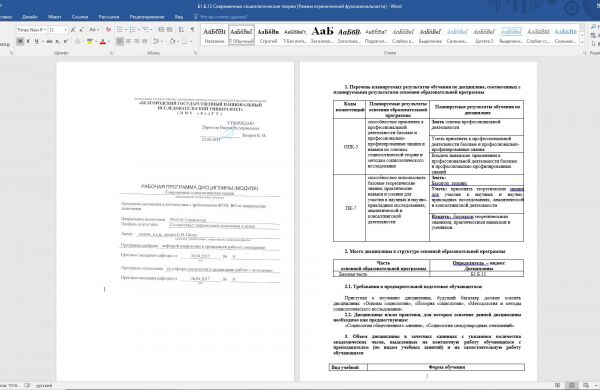Open line spacing options
Image resolution: width=600 pixels, height=390 pixels.
tap(156, 41)
